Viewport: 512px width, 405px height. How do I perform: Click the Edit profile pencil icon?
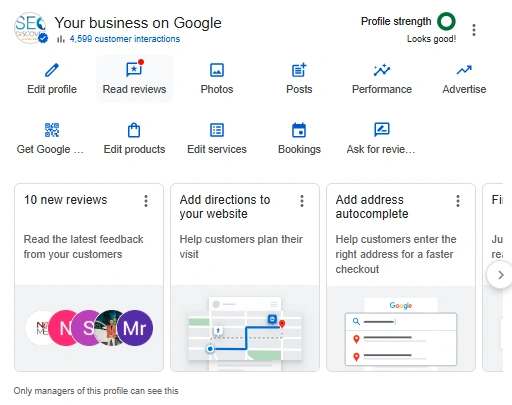[52, 70]
